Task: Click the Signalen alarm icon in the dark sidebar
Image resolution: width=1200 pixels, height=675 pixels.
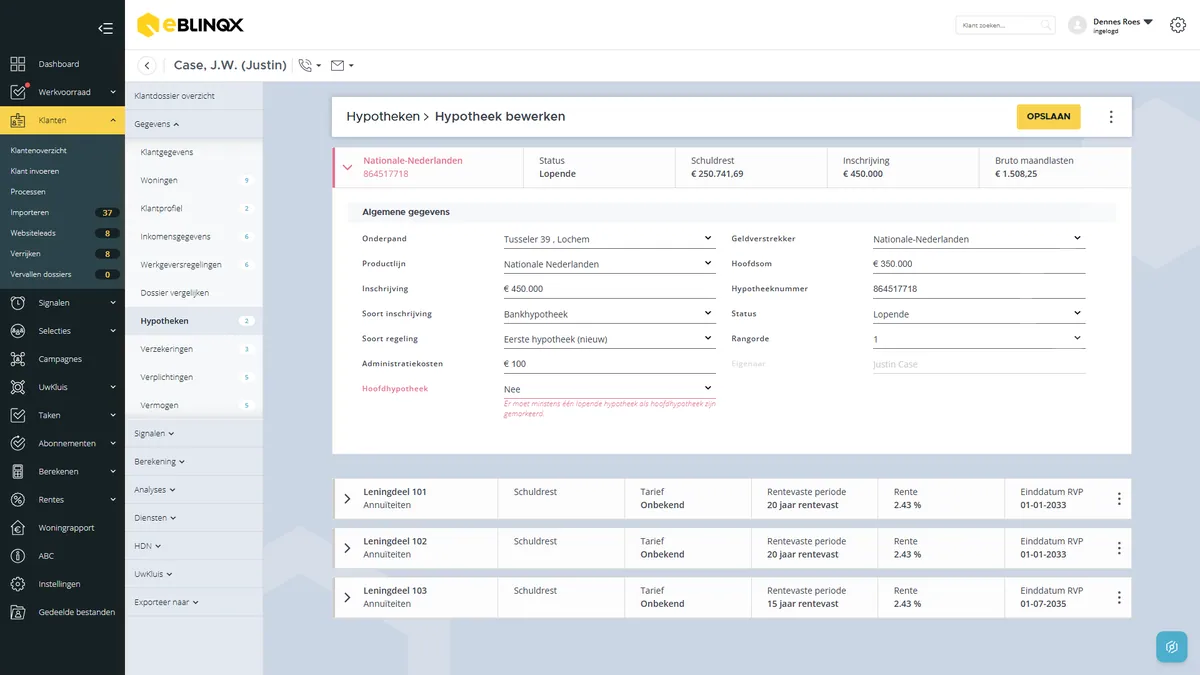Action: coord(18,302)
